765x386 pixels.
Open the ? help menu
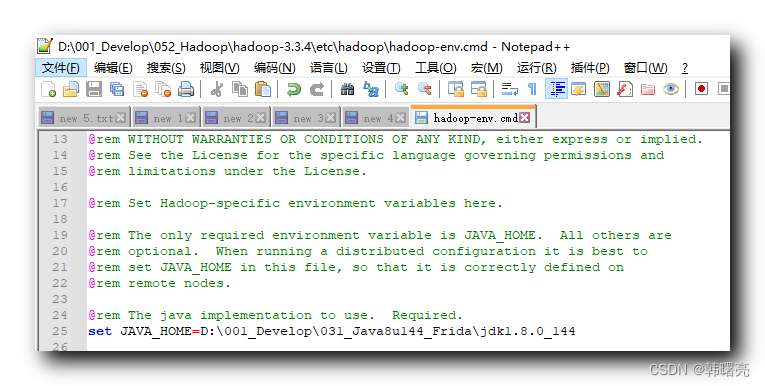coord(685,68)
